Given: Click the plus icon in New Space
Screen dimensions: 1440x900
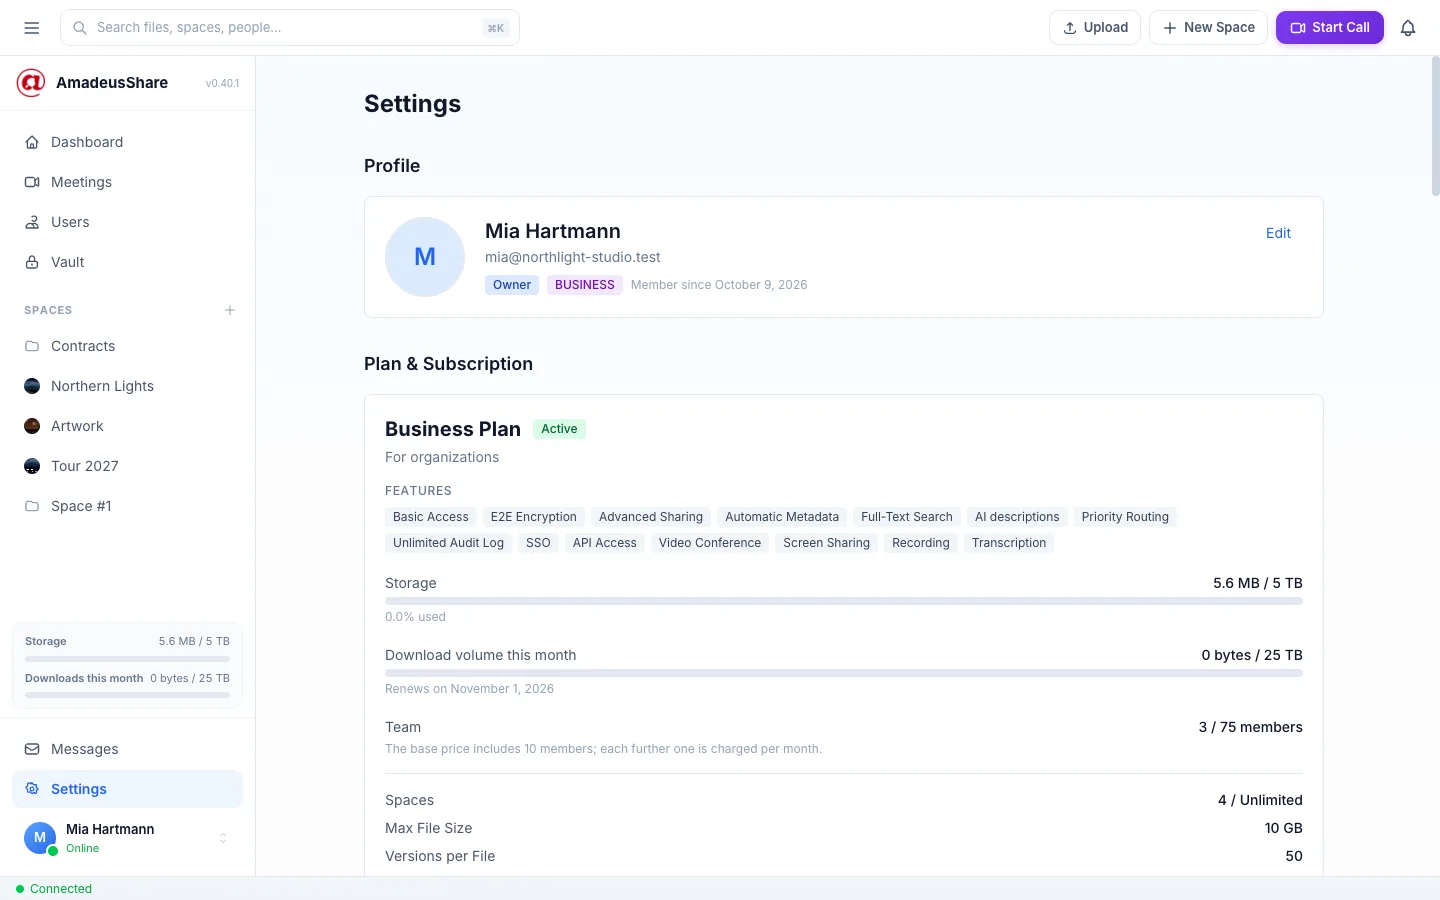Looking at the screenshot, I should (x=1170, y=28).
